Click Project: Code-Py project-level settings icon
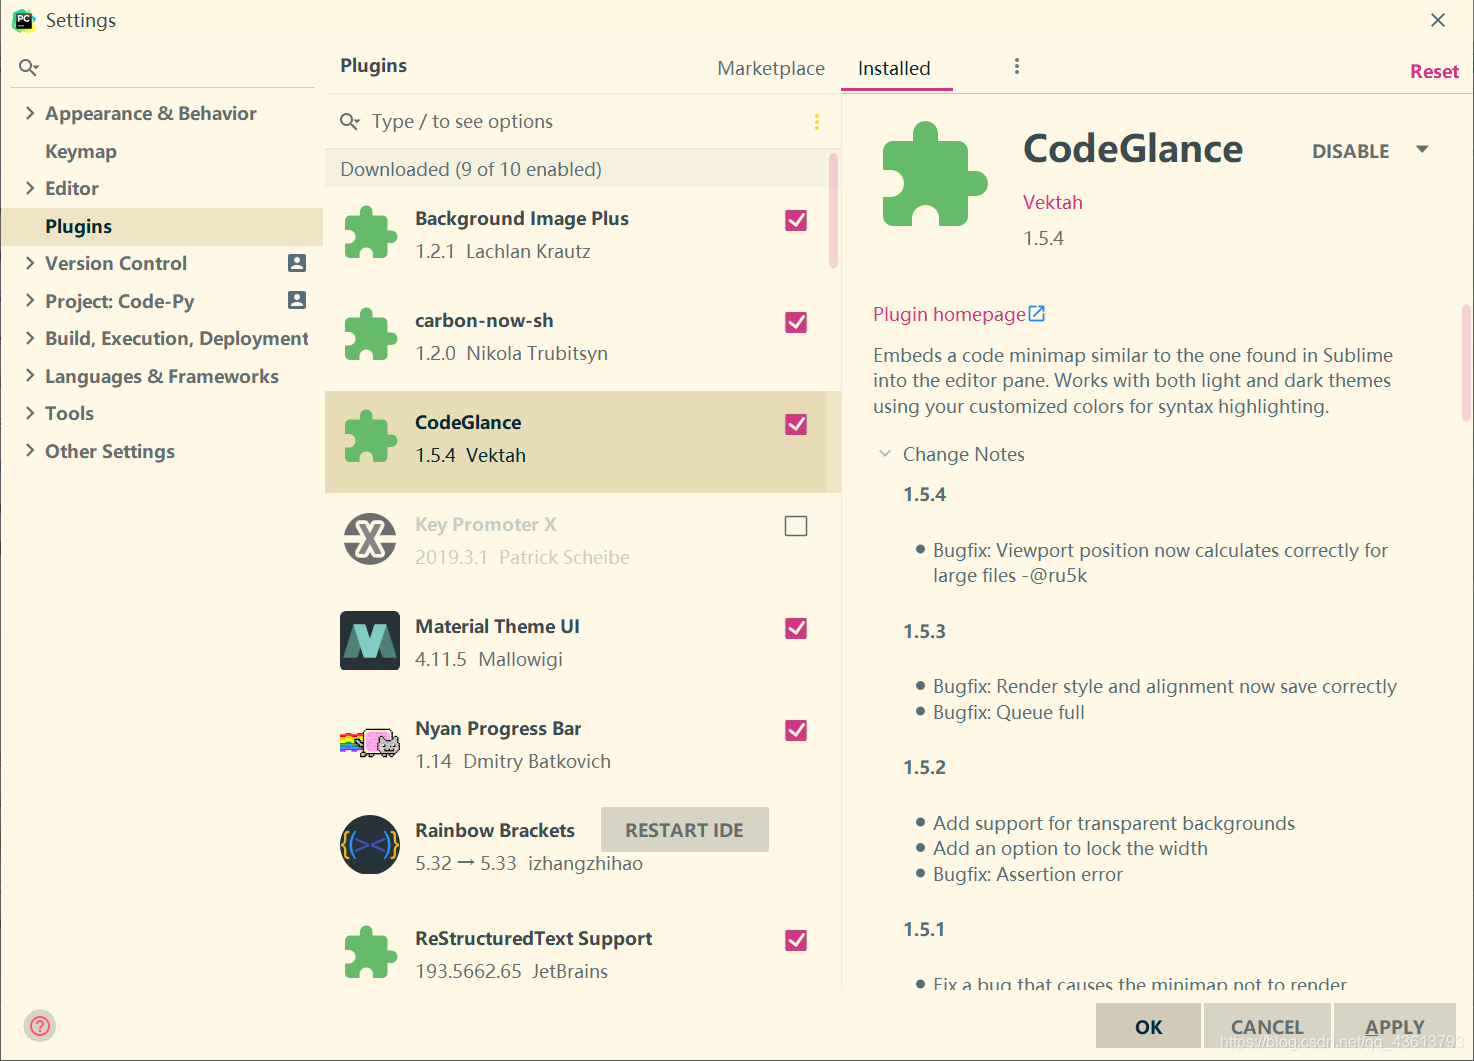Viewport: 1474px width, 1061px height. coord(297,300)
